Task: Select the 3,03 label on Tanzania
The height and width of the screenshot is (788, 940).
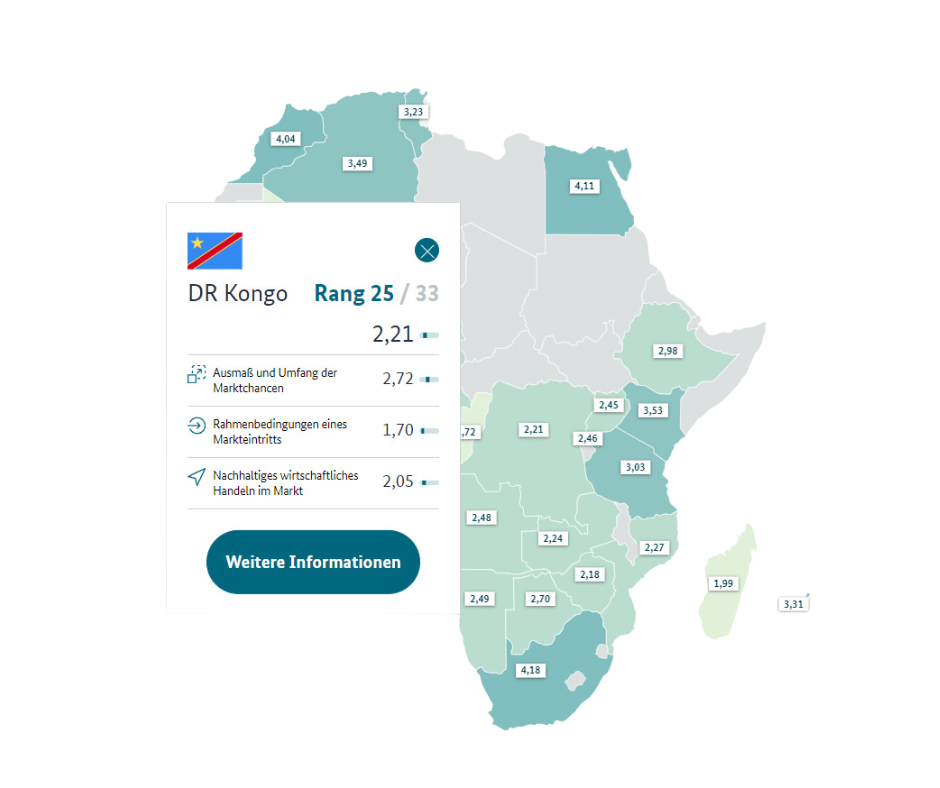Action: click(635, 467)
